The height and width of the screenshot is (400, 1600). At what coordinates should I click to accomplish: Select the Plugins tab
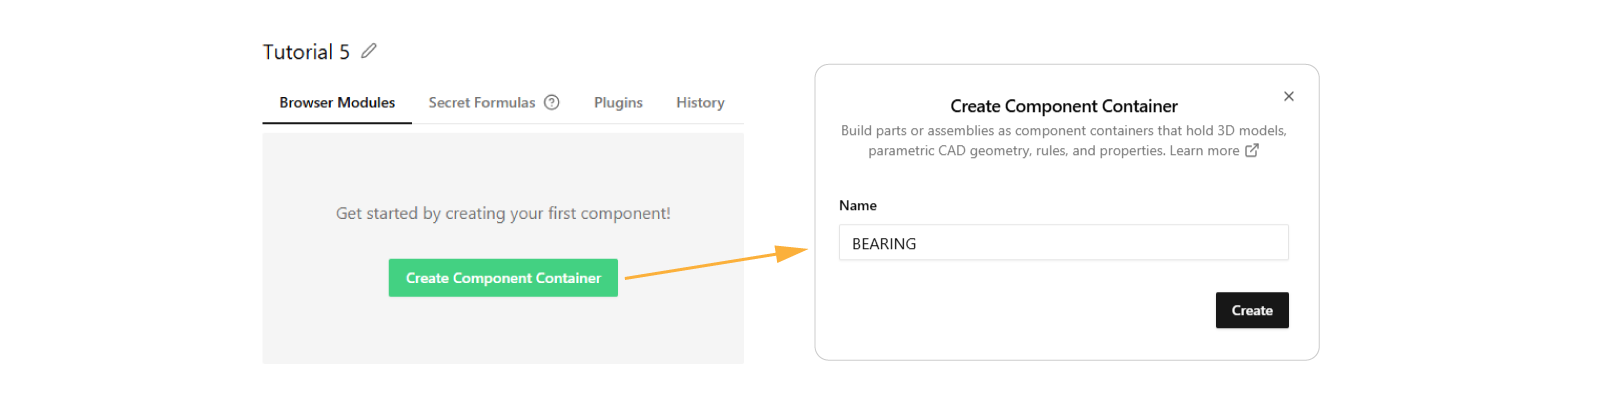pyautogui.click(x=618, y=102)
